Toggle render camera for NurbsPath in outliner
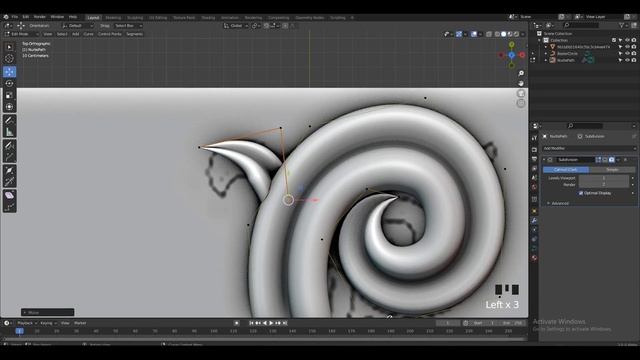This screenshot has height=360, width=640. (x=634, y=60)
